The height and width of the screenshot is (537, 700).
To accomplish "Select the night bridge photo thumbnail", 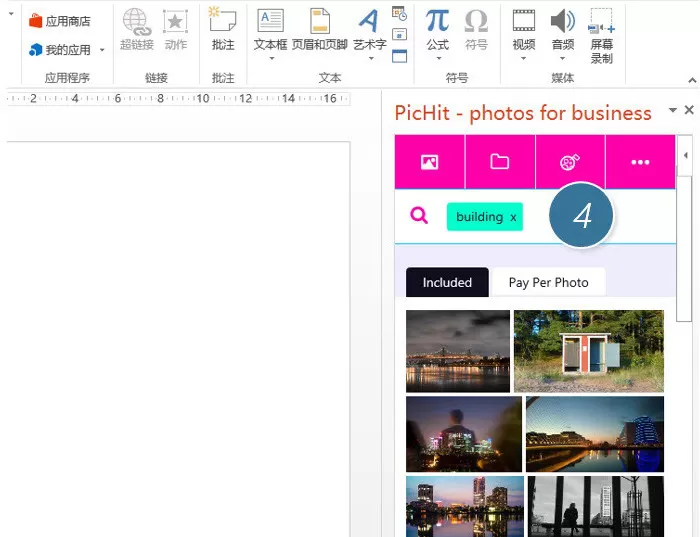I will point(458,351).
